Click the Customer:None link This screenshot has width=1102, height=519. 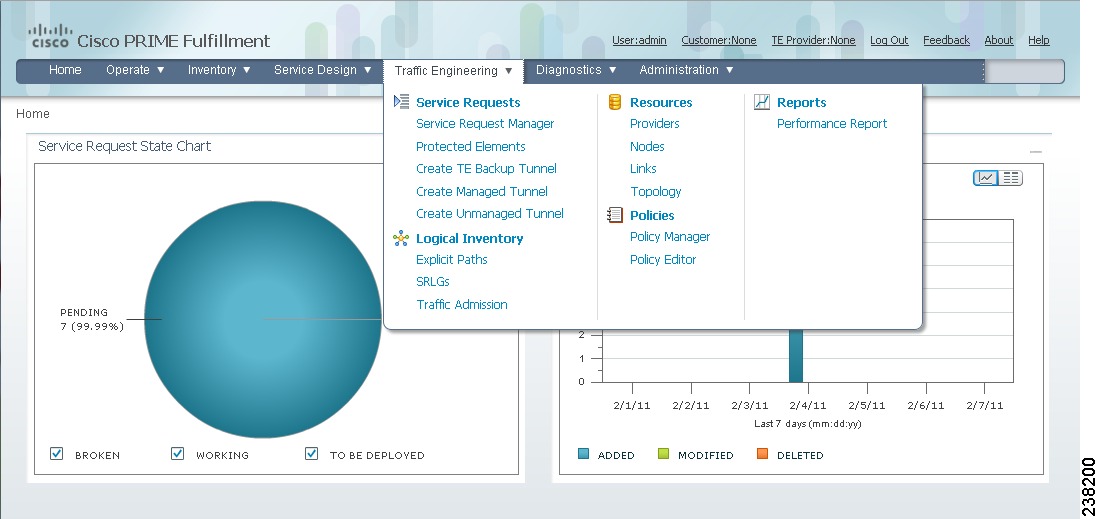719,40
